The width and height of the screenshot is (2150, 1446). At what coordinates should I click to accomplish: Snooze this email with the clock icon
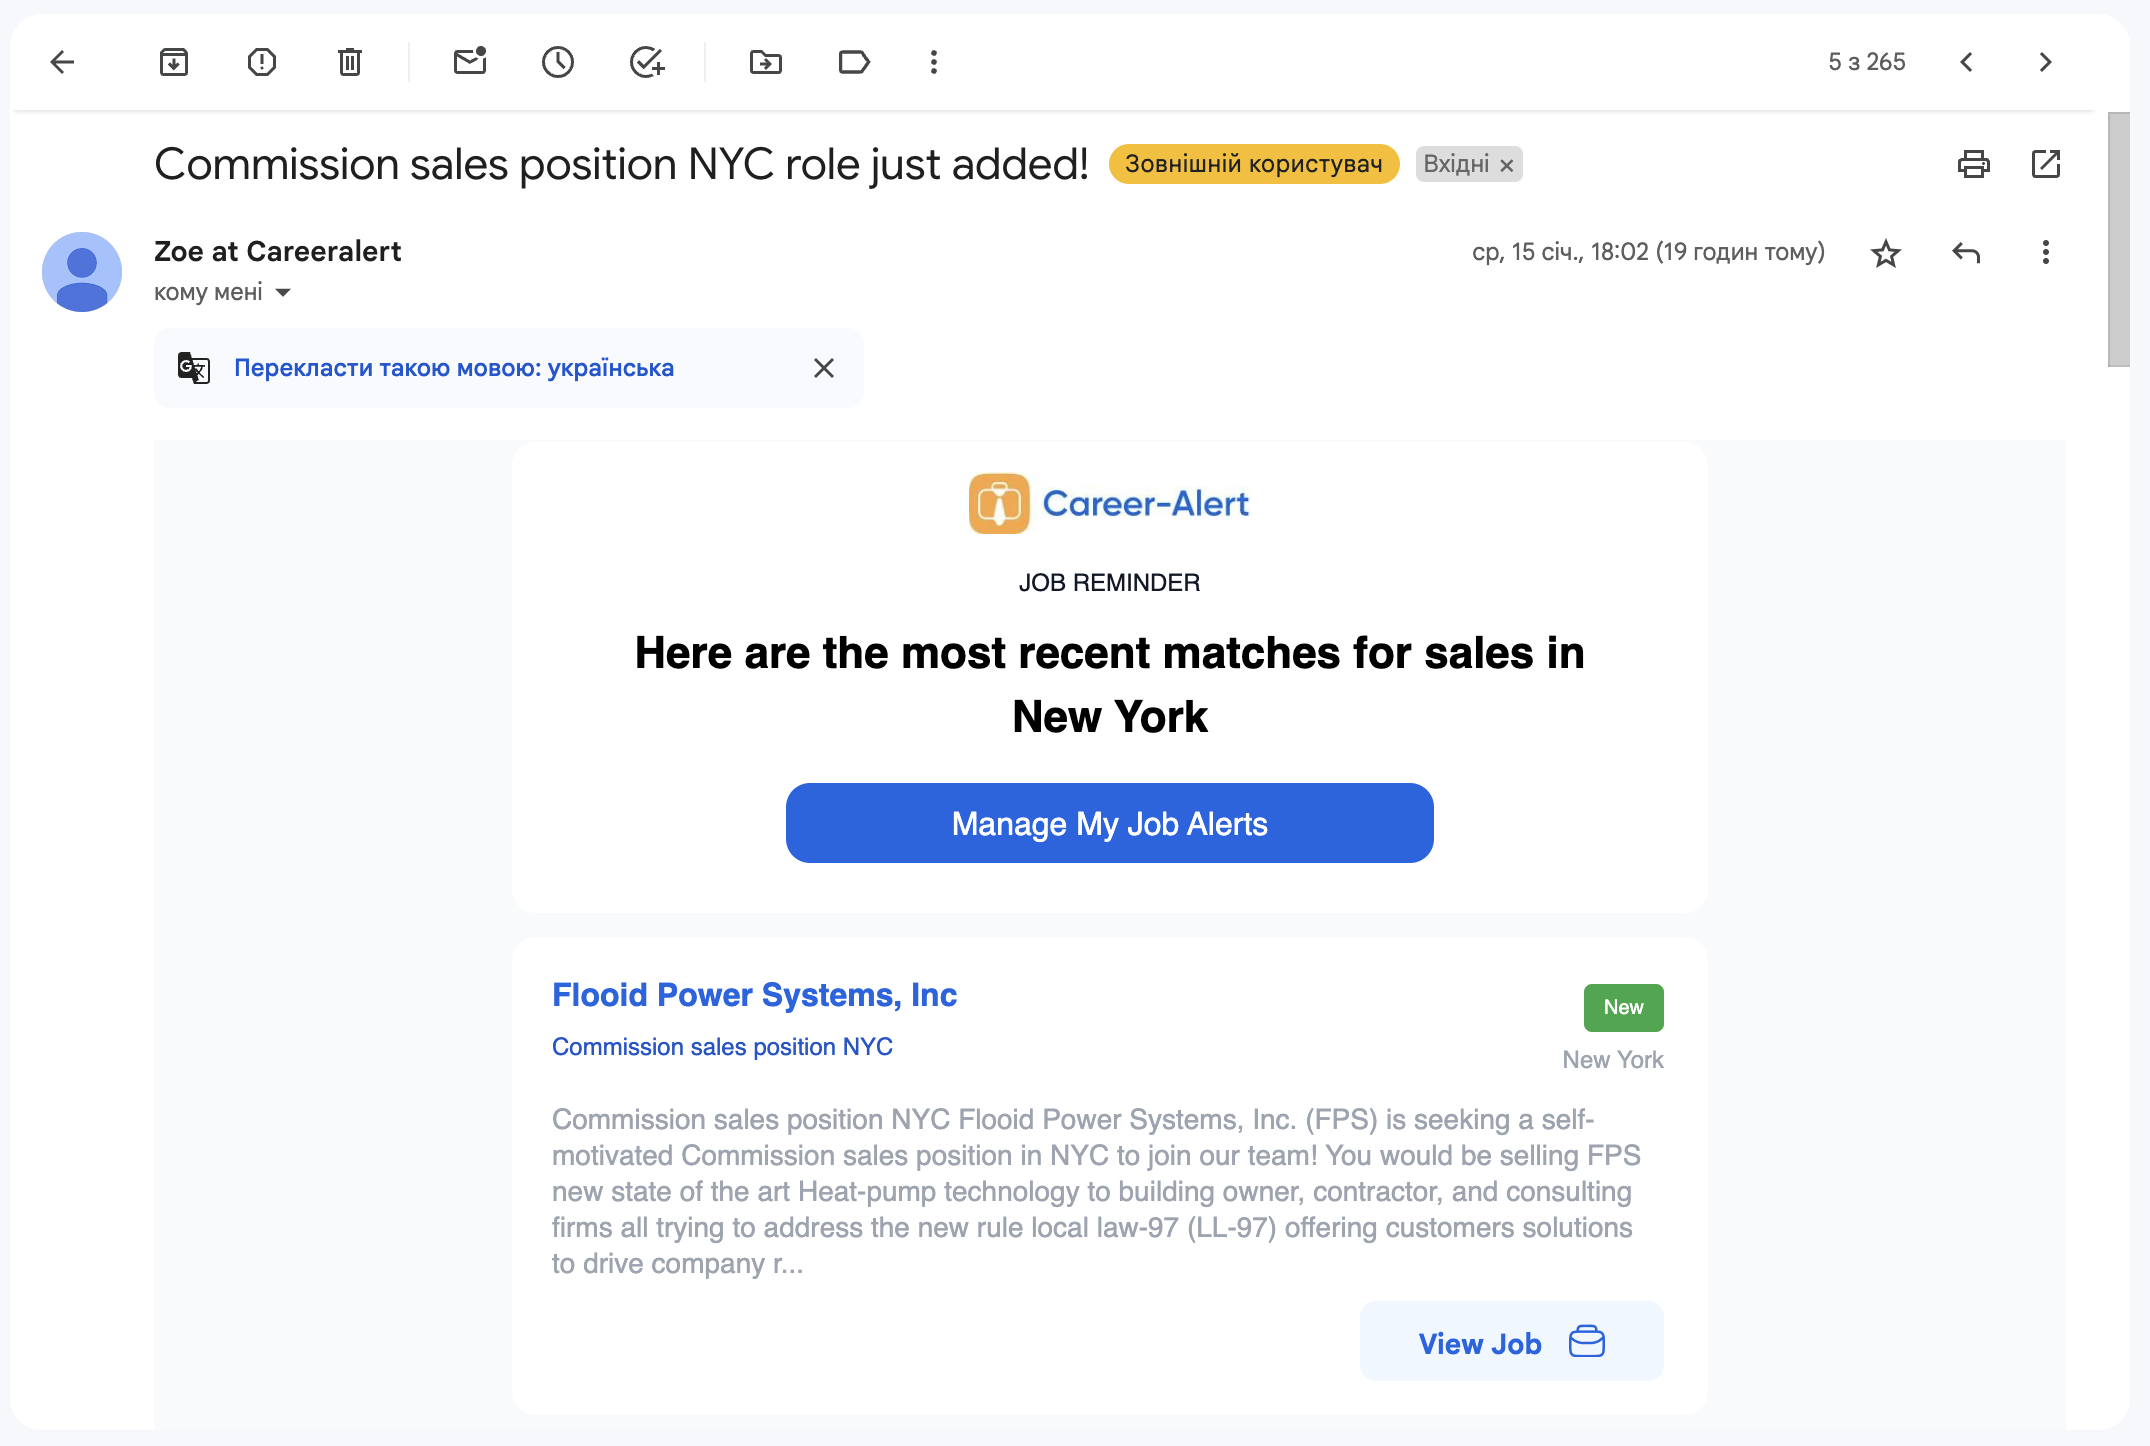558,62
